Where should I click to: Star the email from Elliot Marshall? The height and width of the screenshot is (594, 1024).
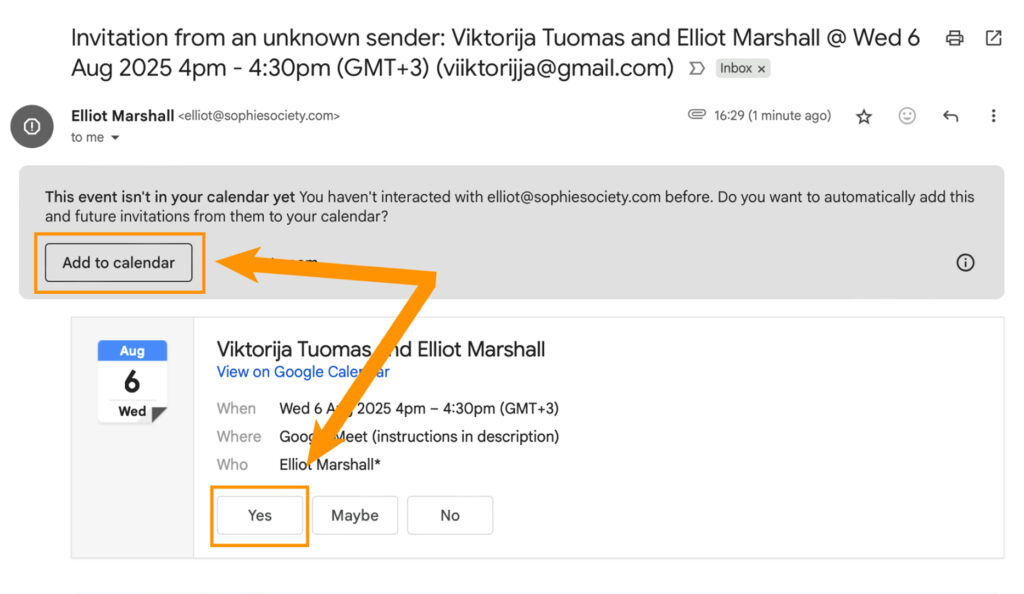point(864,116)
